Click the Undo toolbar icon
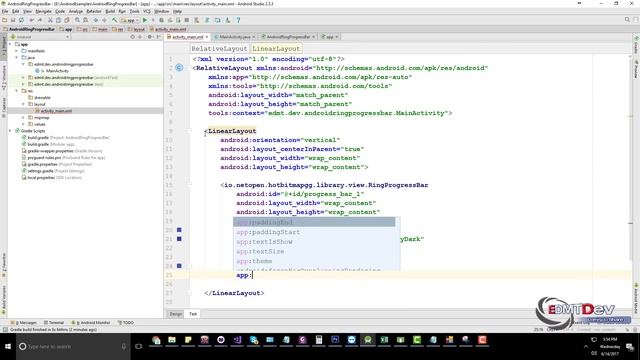 [31, 20]
